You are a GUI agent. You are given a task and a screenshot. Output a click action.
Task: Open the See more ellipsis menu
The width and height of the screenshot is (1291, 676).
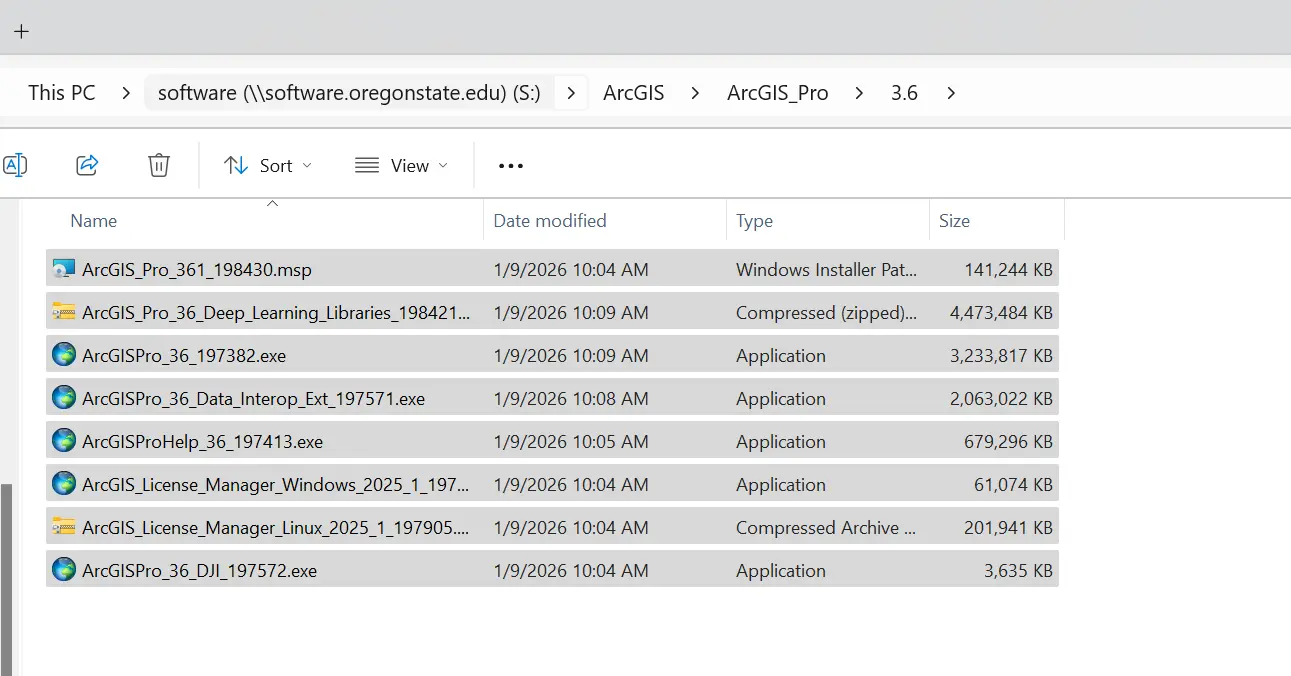tap(511, 166)
